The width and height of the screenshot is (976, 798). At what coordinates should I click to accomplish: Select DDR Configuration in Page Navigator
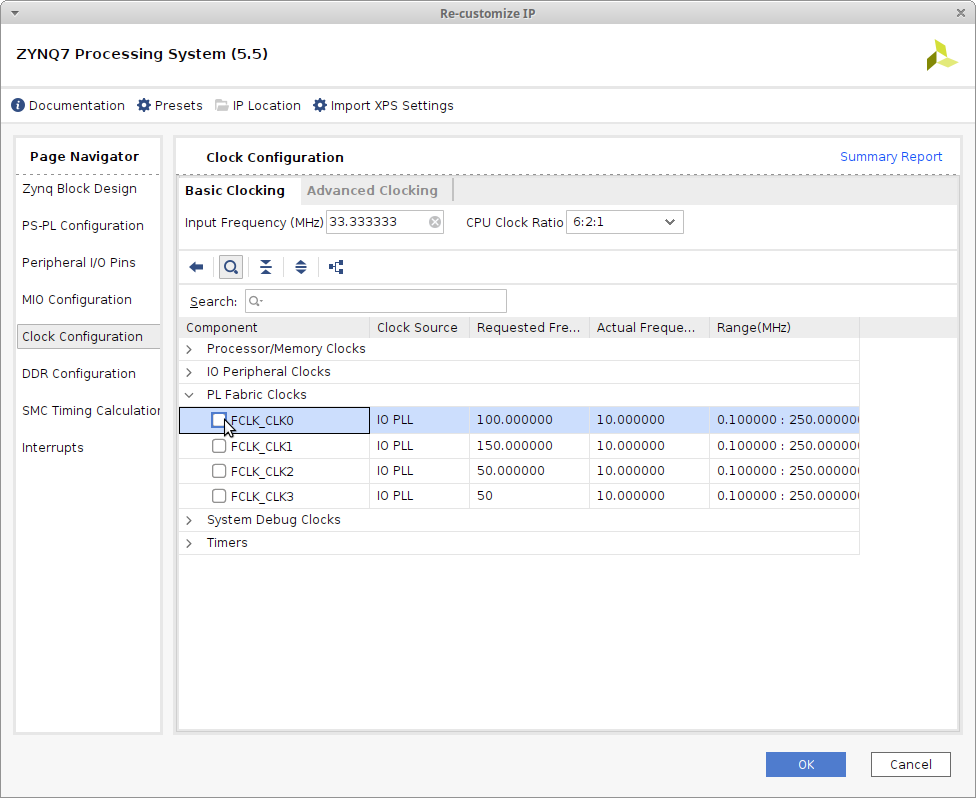click(x=79, y=373)
